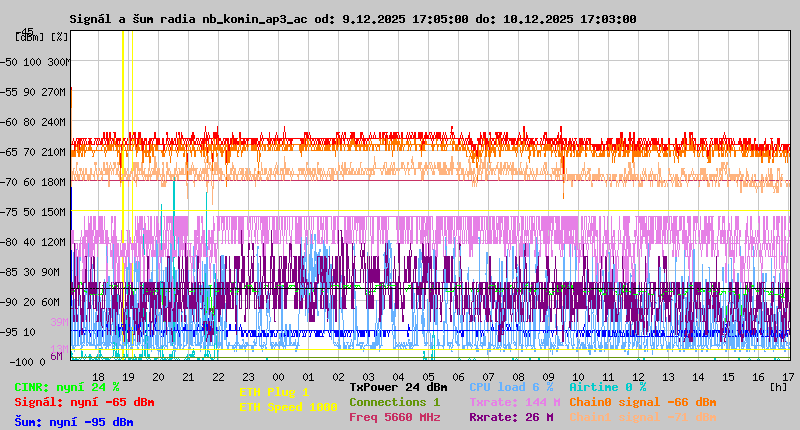Click the blue Šum legend entry
The image size is (800, 430).
(x=73, y=422)
